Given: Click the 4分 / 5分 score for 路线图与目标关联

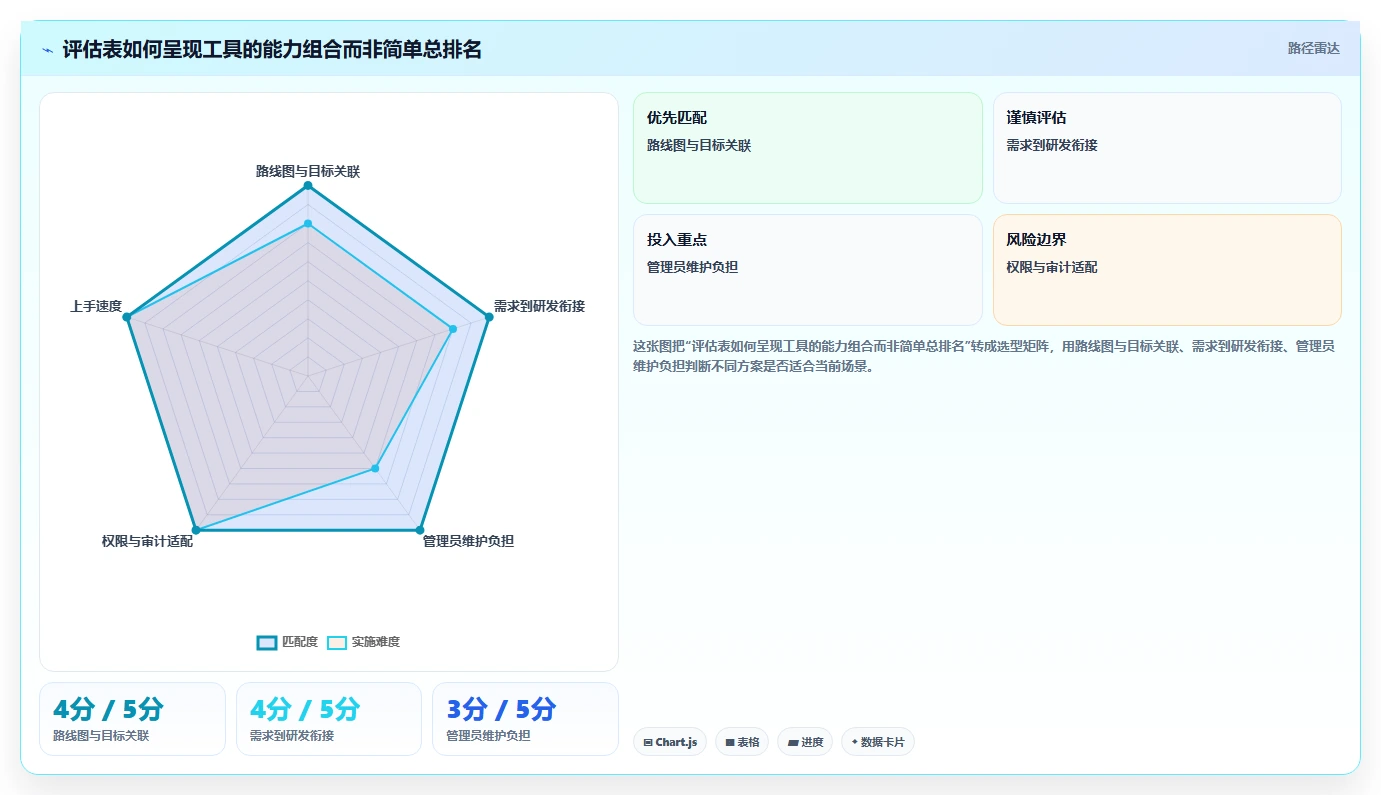Looking at the screenshot, I should click(108, 709).
